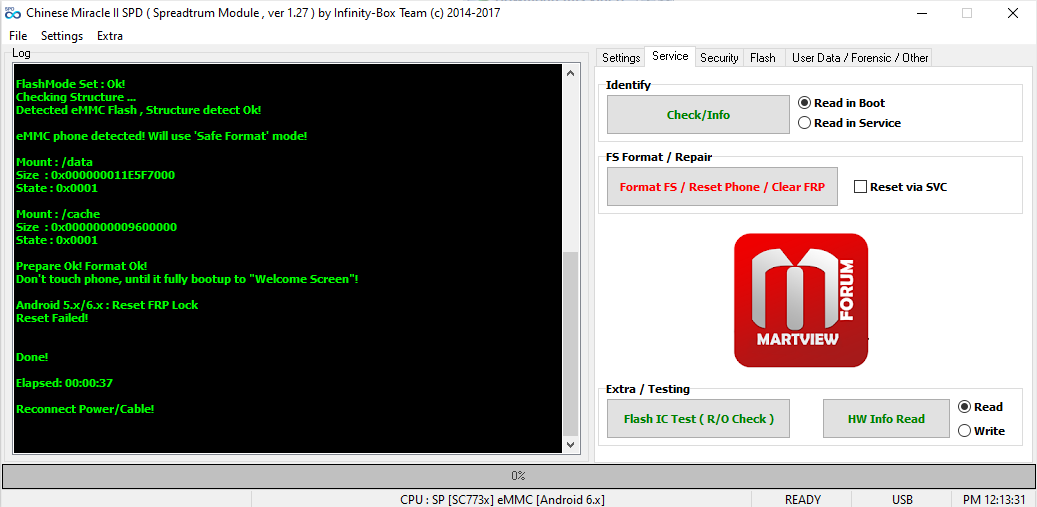
Task: Click the Martview Forum logo image
Action: click(801, 300)
